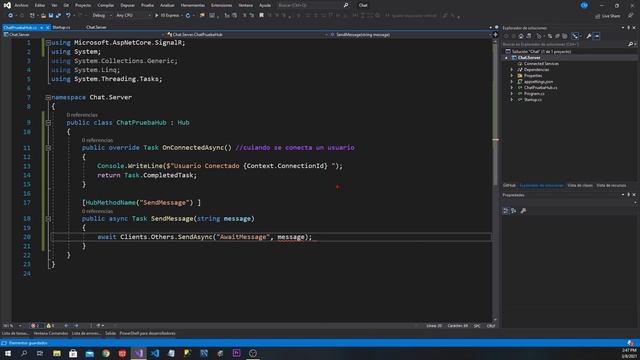Open Google Chrome from the taskbar
Viewport: 640px width, 360px height.
click(x=106, y=353)
